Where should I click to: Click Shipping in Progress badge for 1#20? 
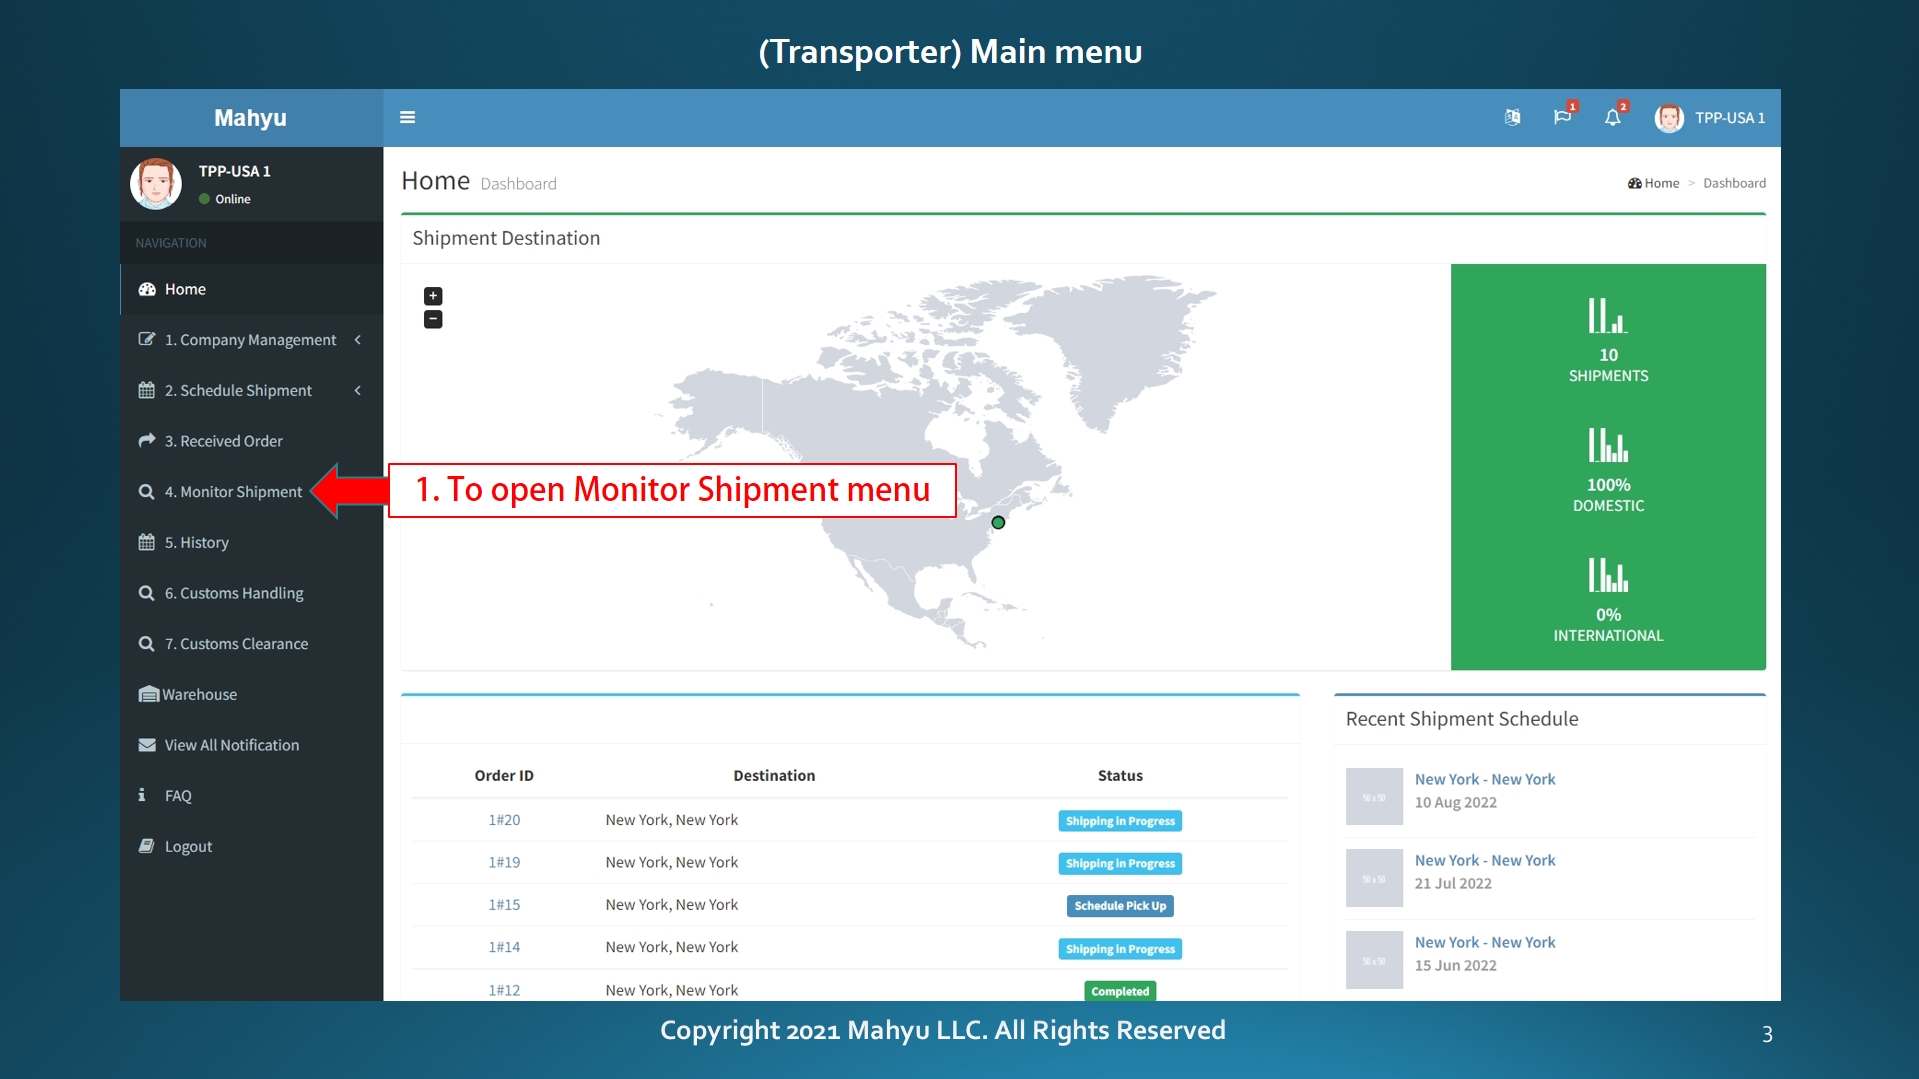pos(1120,821)
